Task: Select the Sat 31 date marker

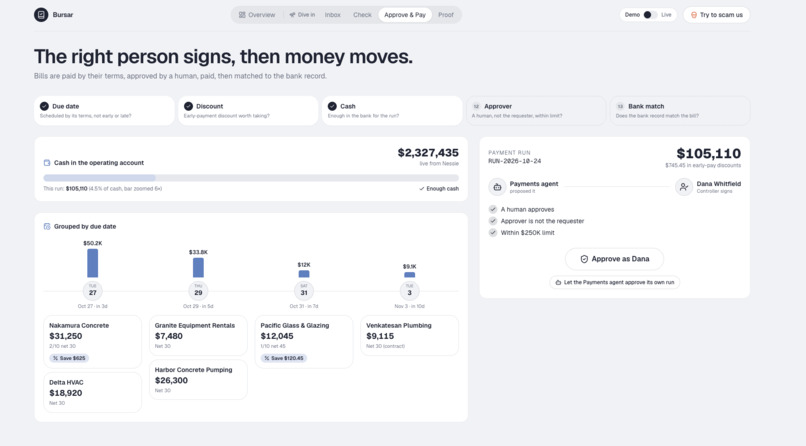Action: click(x=304, y=291)
